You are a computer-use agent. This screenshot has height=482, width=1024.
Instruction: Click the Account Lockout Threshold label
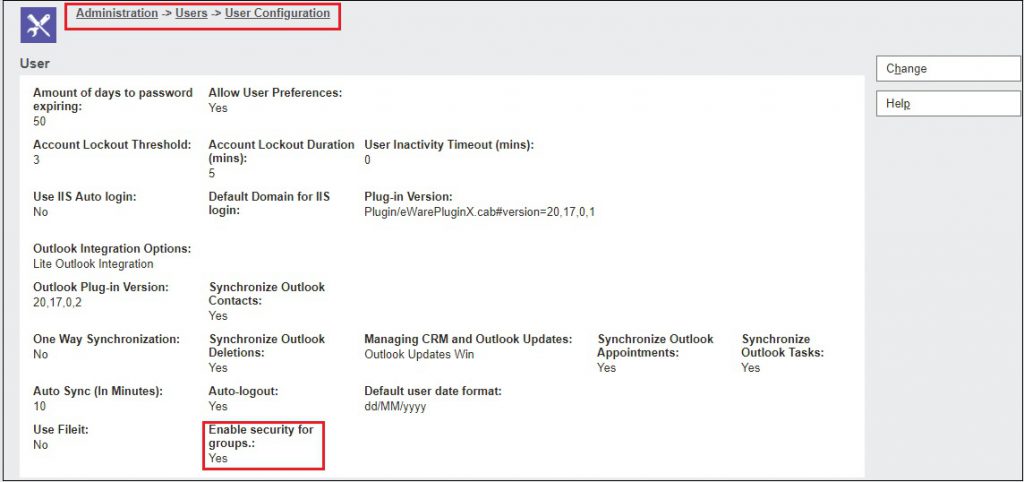coord(112,145)
